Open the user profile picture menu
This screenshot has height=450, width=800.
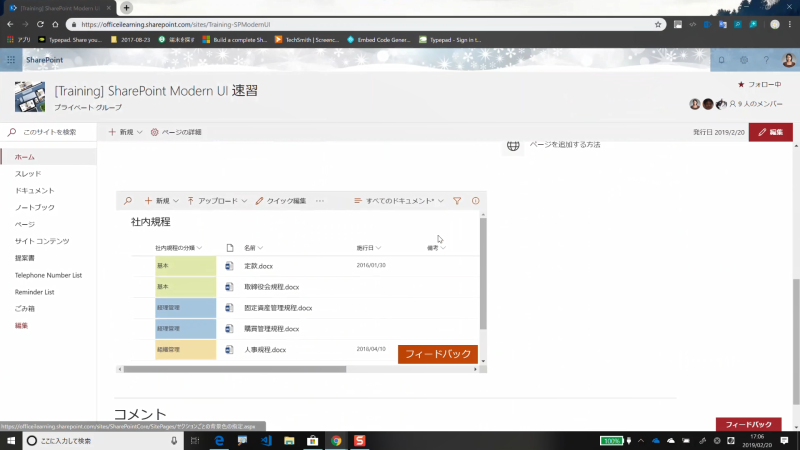coord(788,60)
